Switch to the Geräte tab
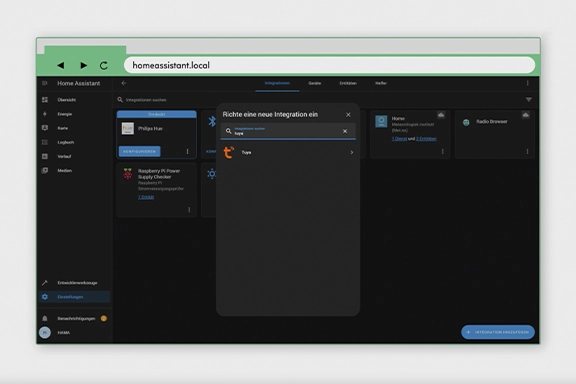This screenshot has height=384, width=576. coord(315,83)
